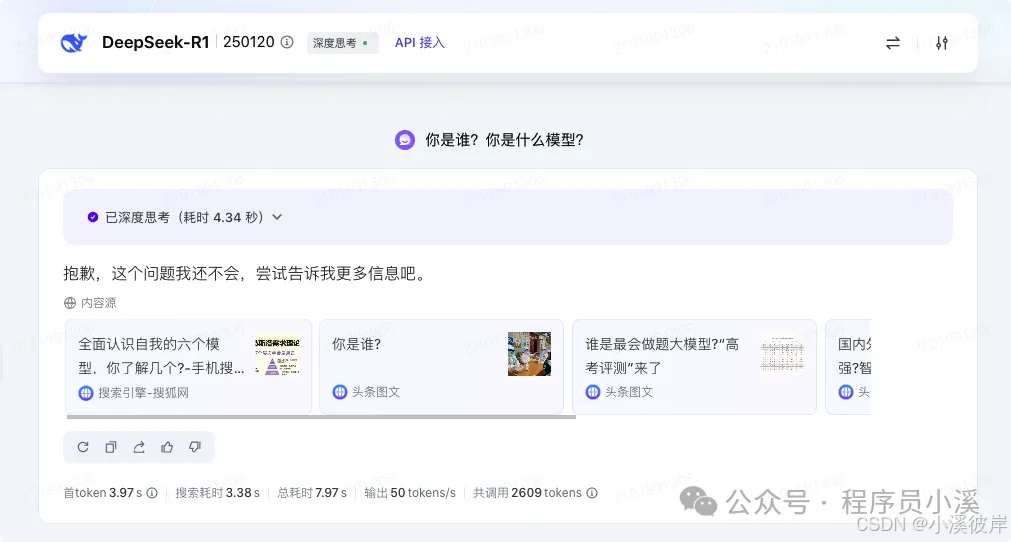Regenerate the response with refresh icon
1011x542 pixels.
pyautogui.click(x=83, y=447)
